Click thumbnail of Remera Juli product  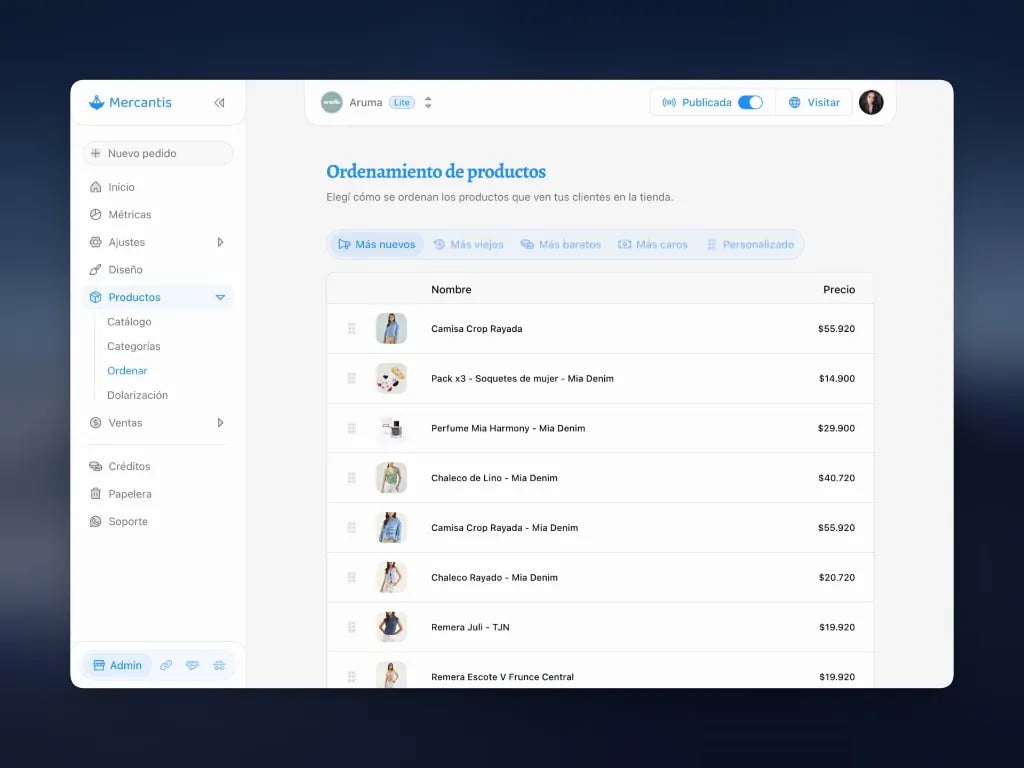(x=391, y=627)
